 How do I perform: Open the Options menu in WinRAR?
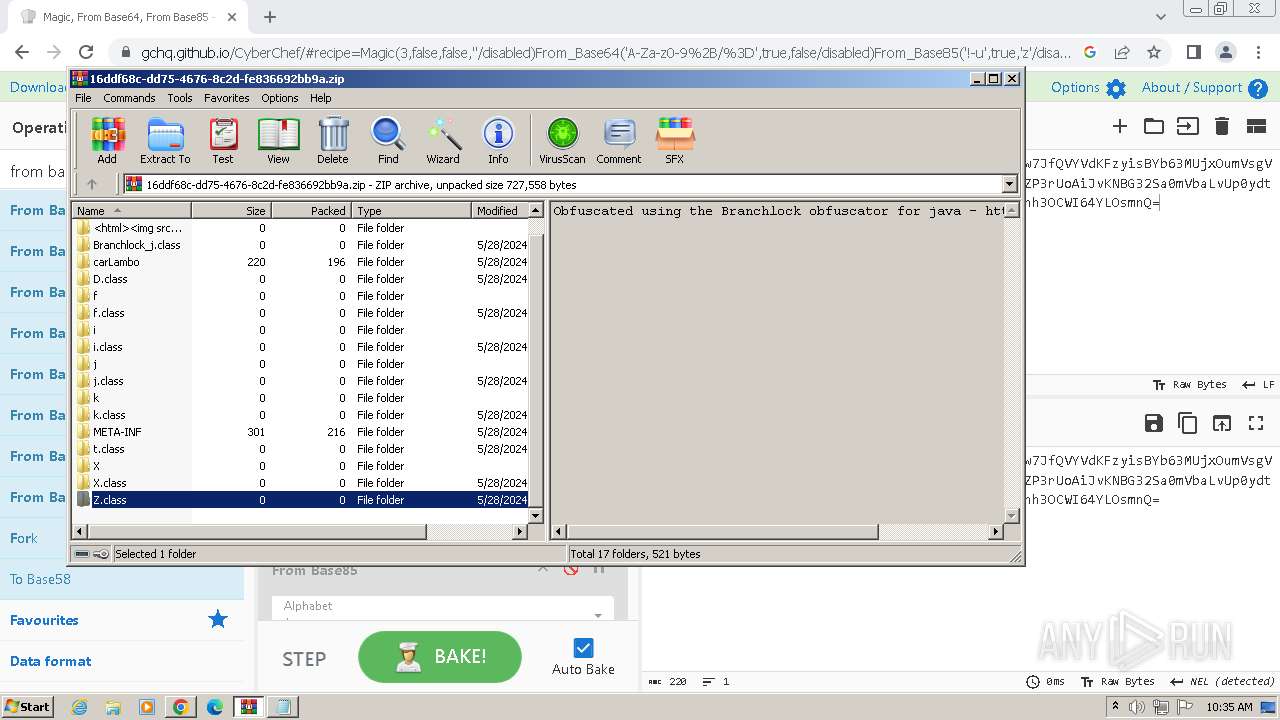point(280,98)
